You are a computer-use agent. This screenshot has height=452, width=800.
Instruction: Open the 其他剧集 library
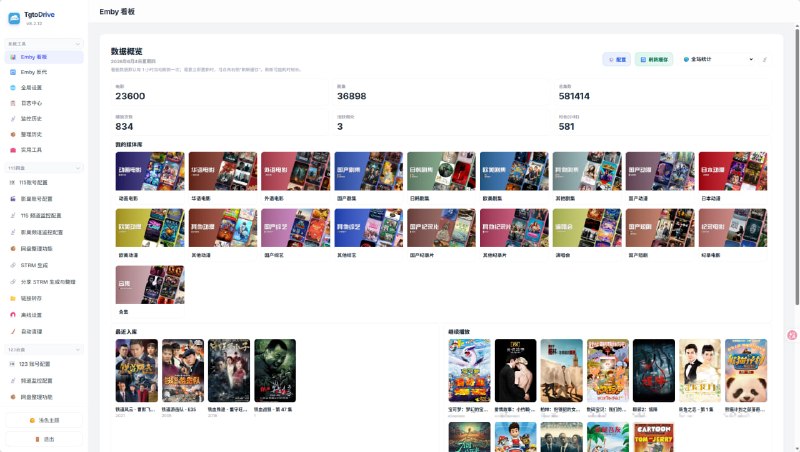pos(587,176)
